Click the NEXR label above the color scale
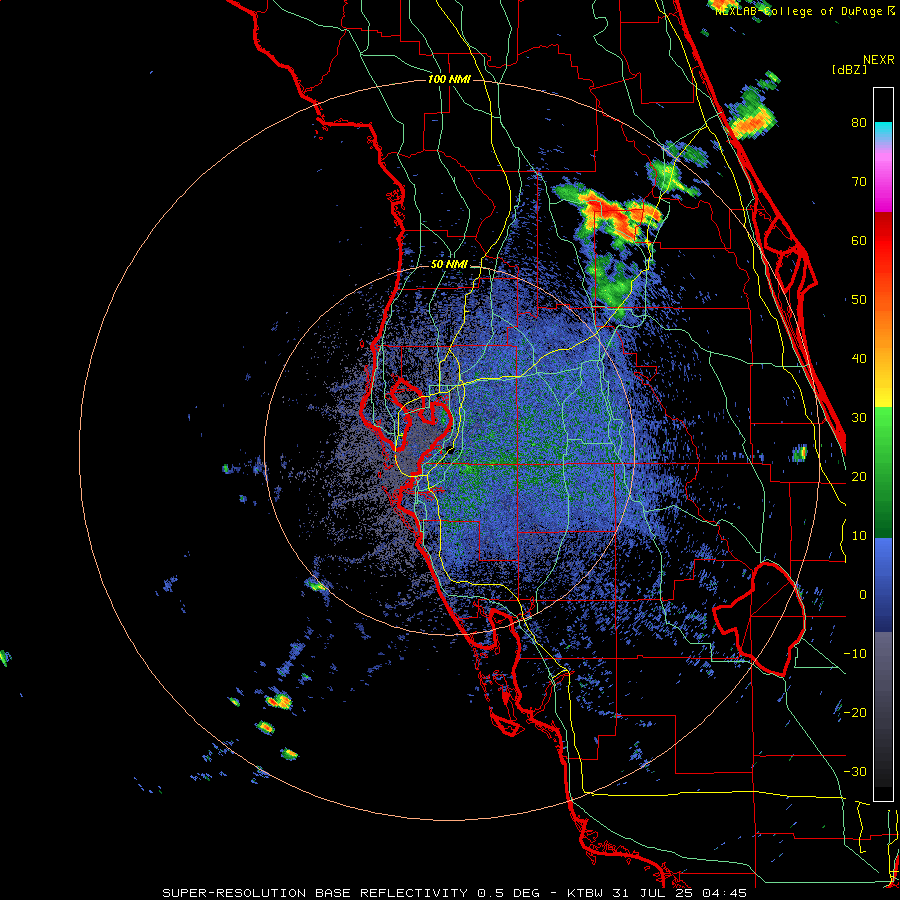 [x=879, y=60]
